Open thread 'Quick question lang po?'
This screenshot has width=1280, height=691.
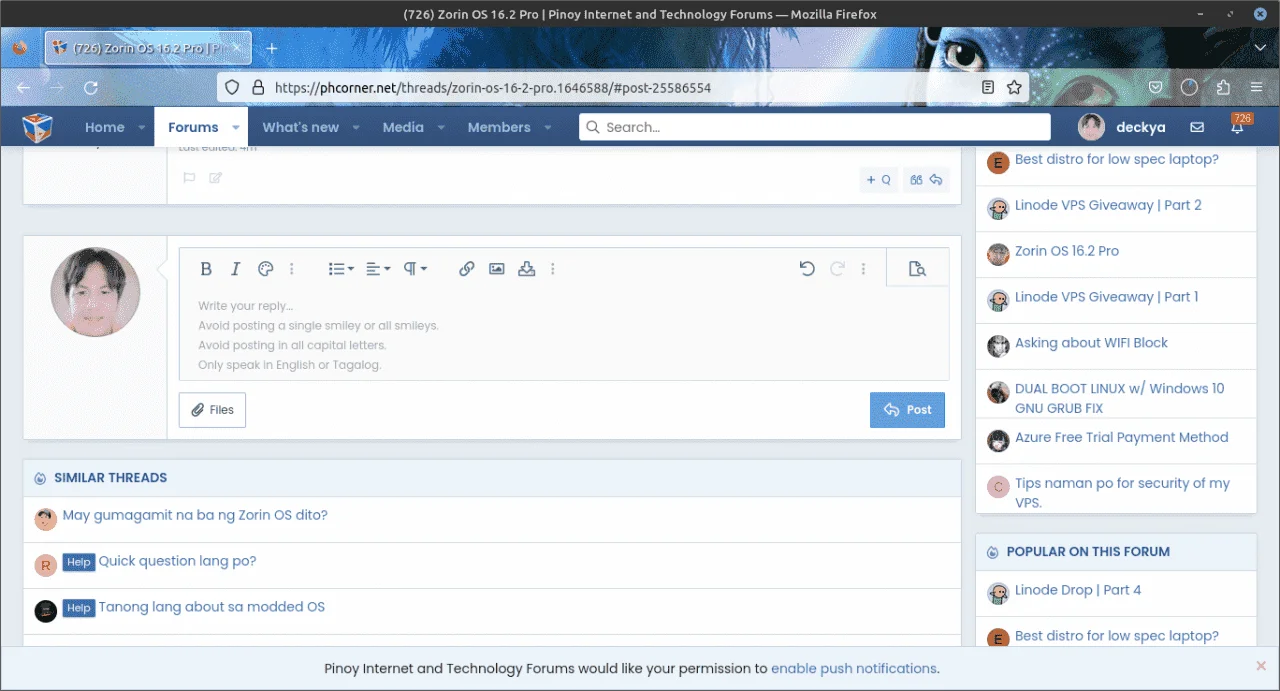tap(177, 561)
